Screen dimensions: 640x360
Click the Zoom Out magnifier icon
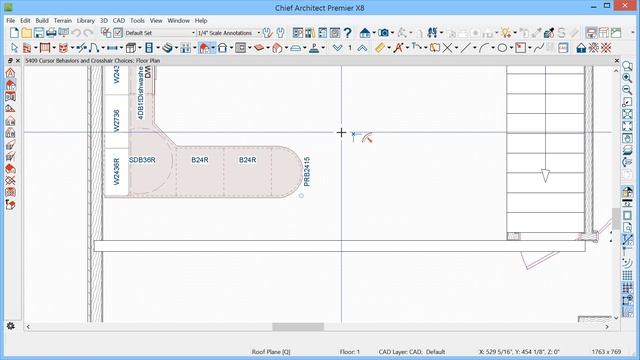tap(627, 90)
